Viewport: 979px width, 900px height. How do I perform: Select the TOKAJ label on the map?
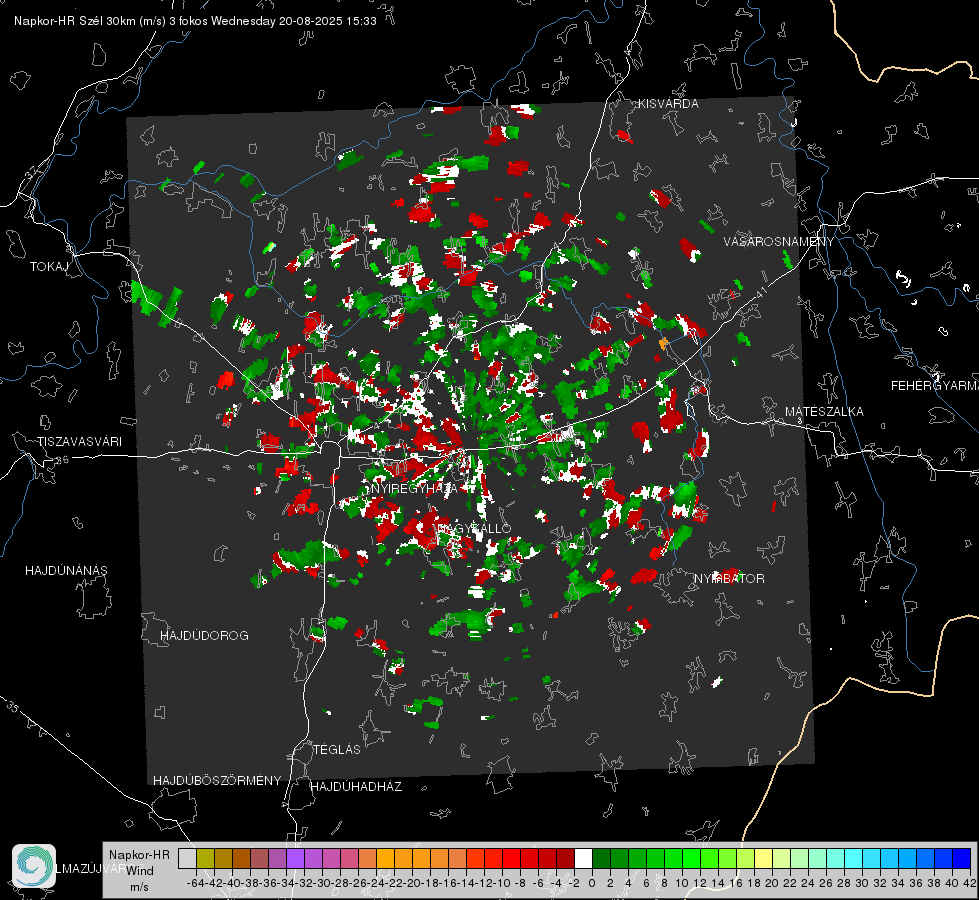pos(49,267)
